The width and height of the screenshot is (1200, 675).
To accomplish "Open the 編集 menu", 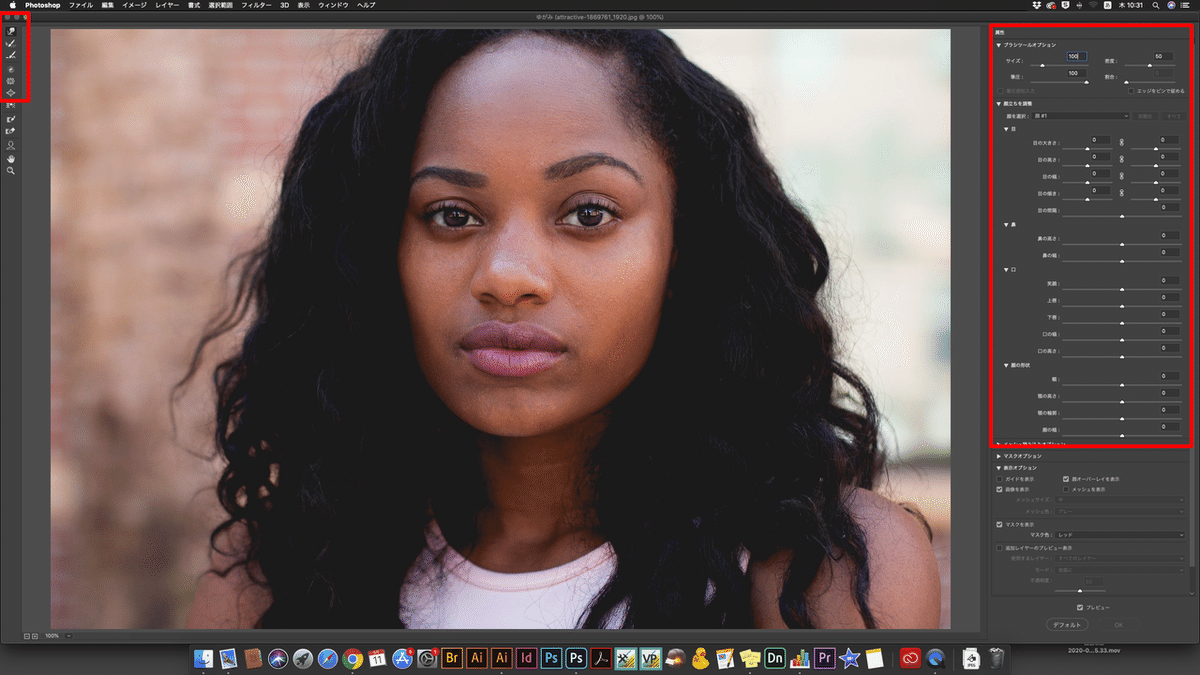I will 107,5.
